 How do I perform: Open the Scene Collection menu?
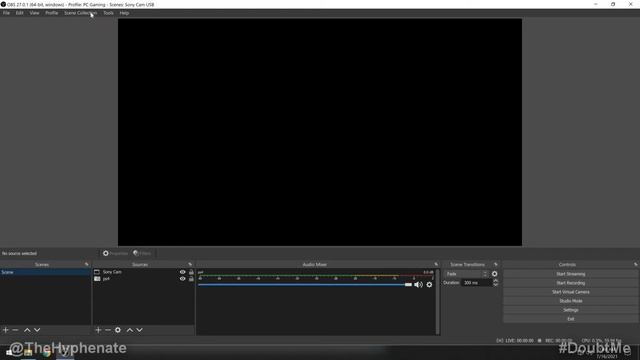click(x=80, y=13)
